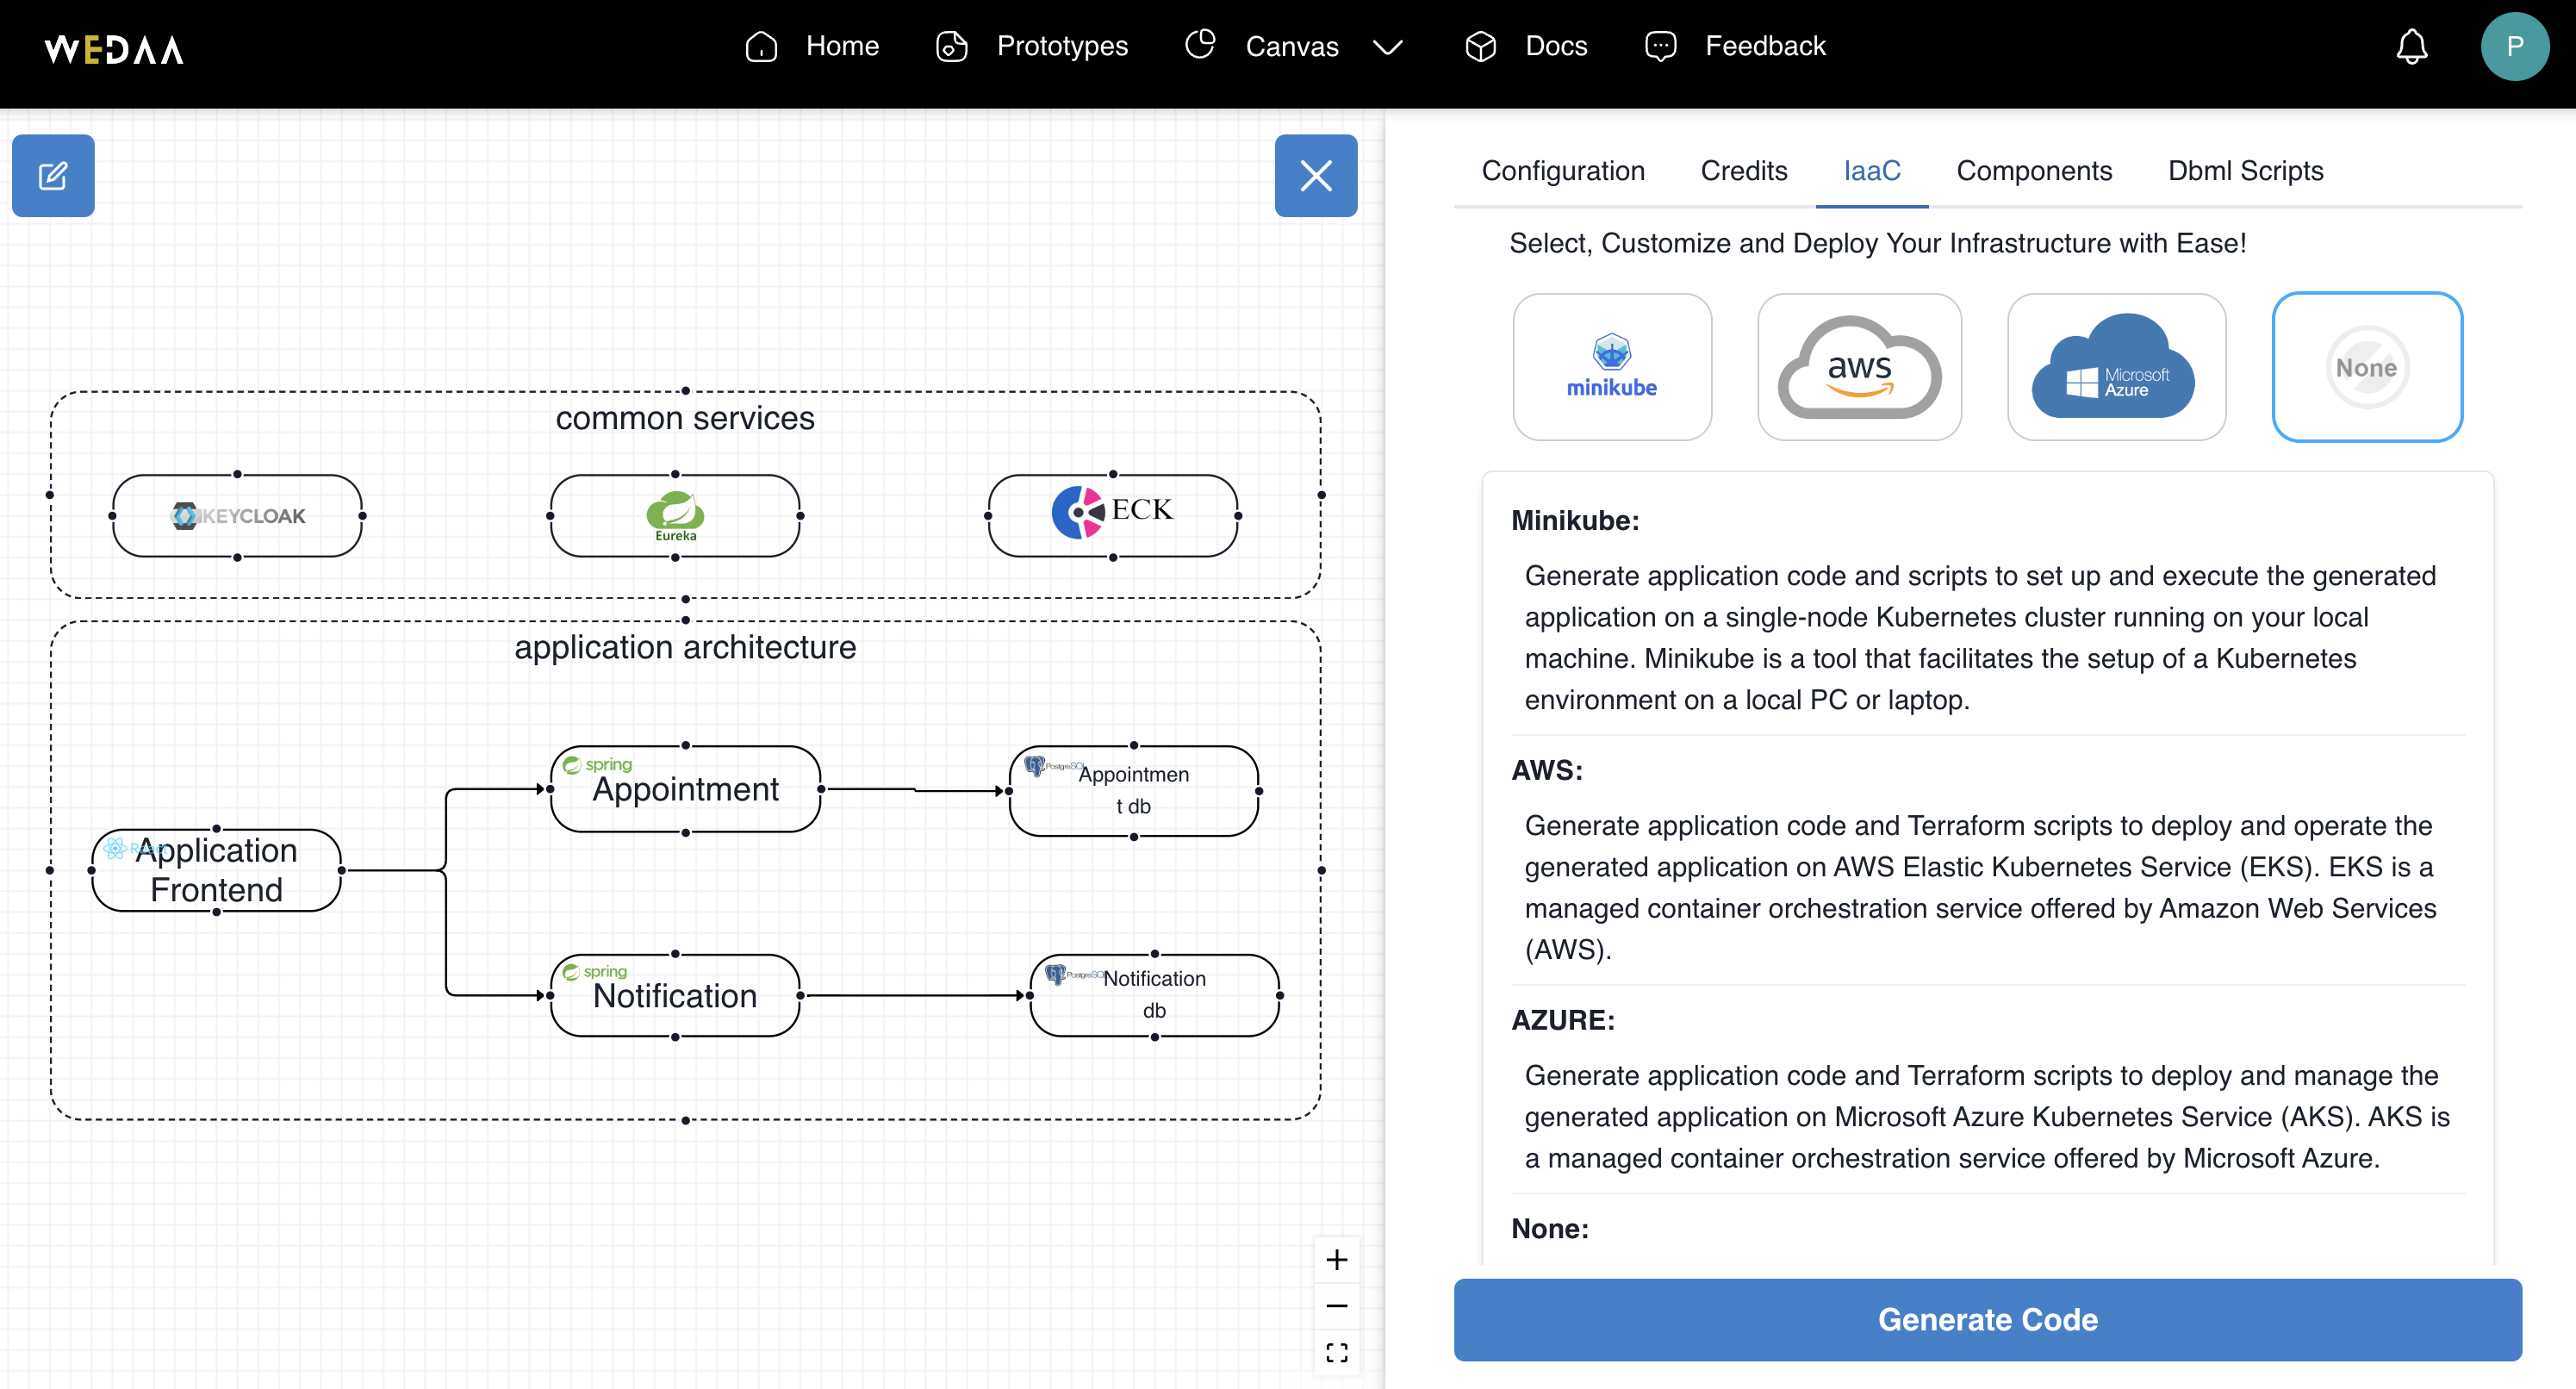Click the None: description heading
Screen dimensions: 2576x1389
1550,1228
